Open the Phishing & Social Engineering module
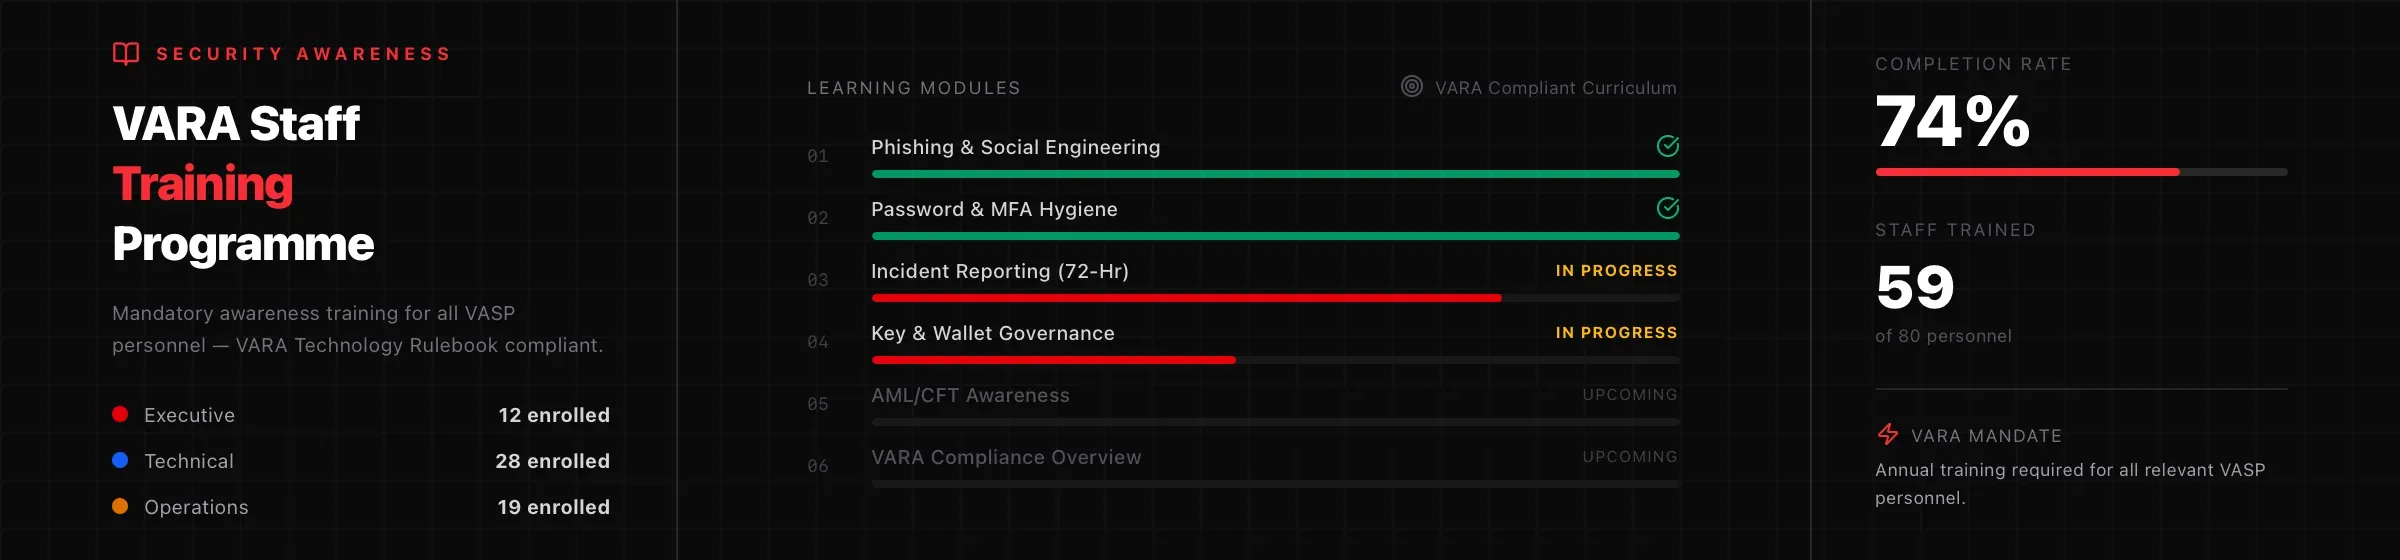Viewport: 2400px width, 560px height. click(x=1015, y=147)
